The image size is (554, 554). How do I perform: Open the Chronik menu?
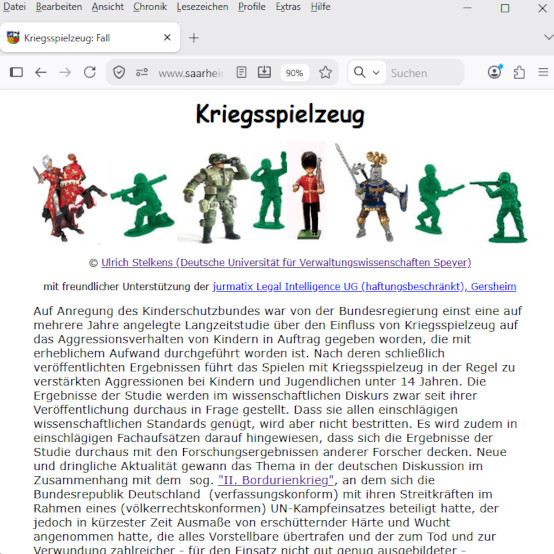[x=150, y=7]
